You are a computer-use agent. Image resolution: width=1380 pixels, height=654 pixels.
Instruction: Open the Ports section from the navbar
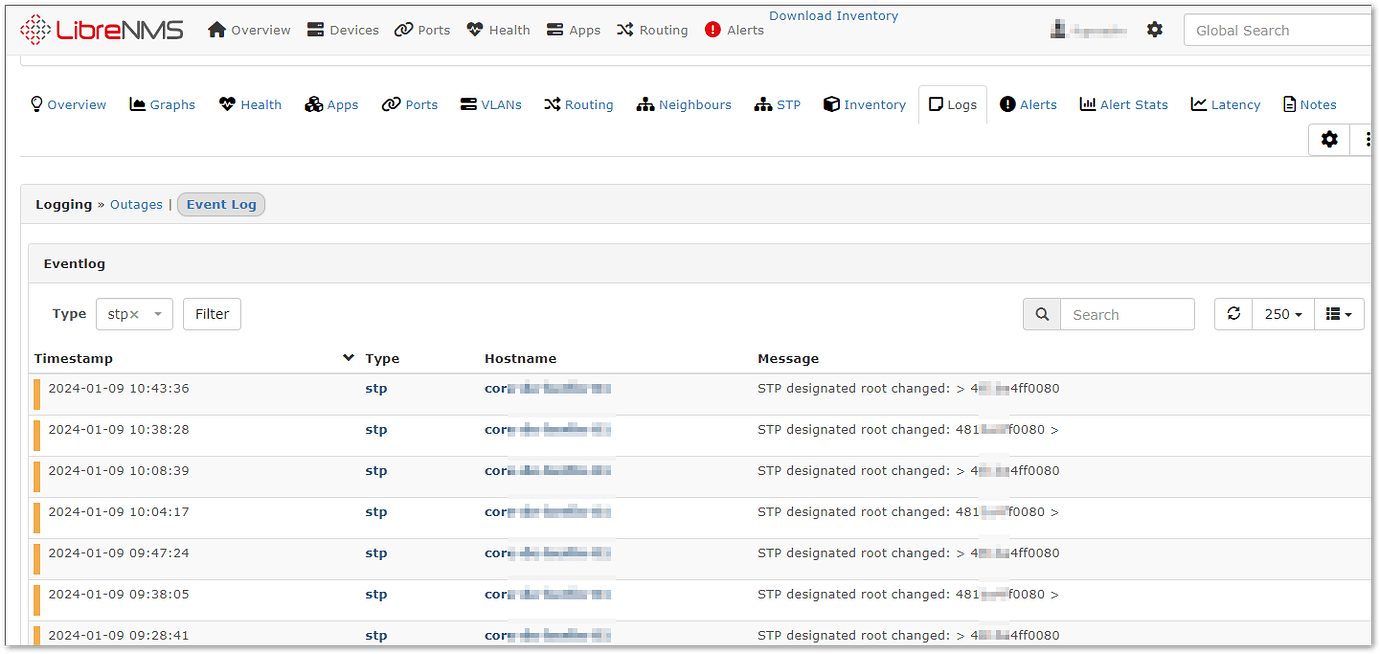421,30
